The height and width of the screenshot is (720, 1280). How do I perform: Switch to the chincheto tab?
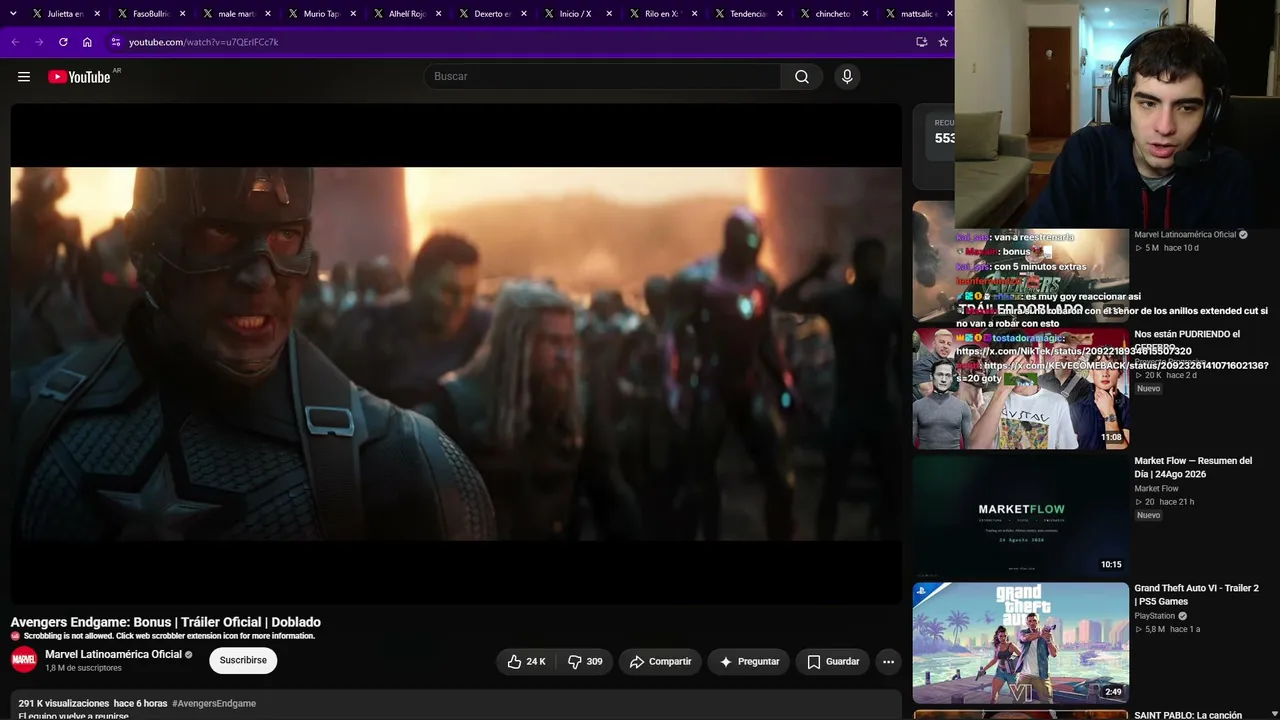tap(833, 14)
